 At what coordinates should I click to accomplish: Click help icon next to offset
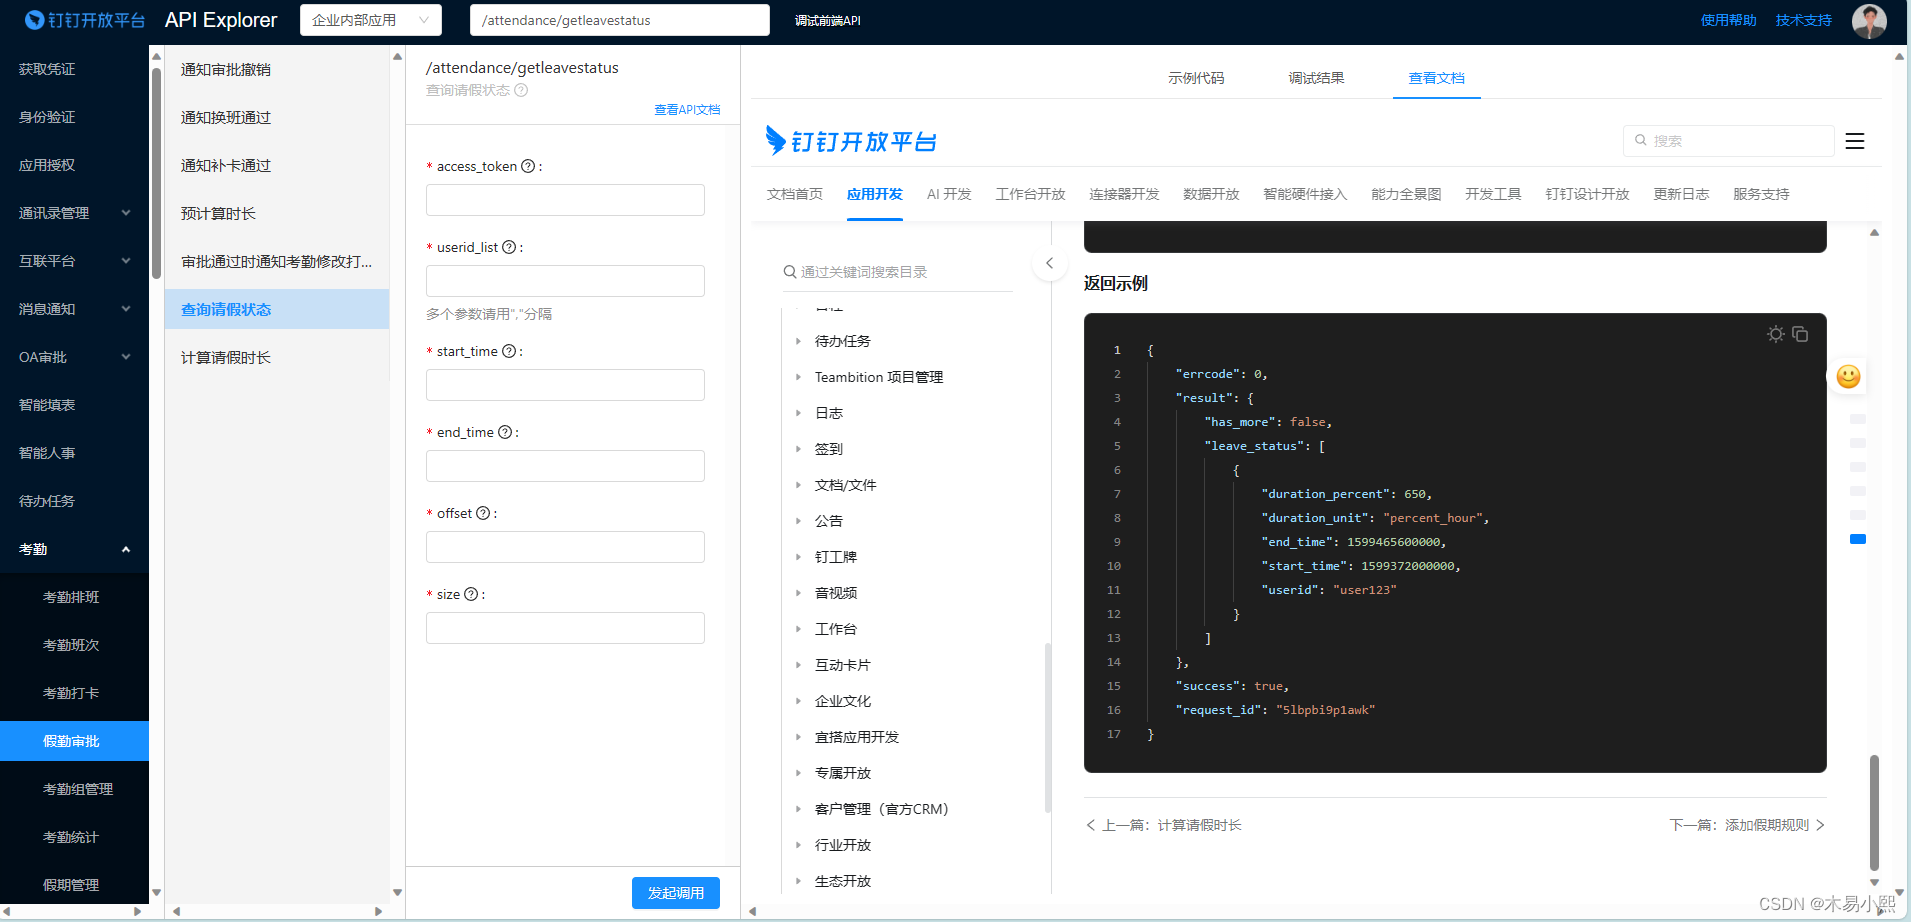point(483,513)
